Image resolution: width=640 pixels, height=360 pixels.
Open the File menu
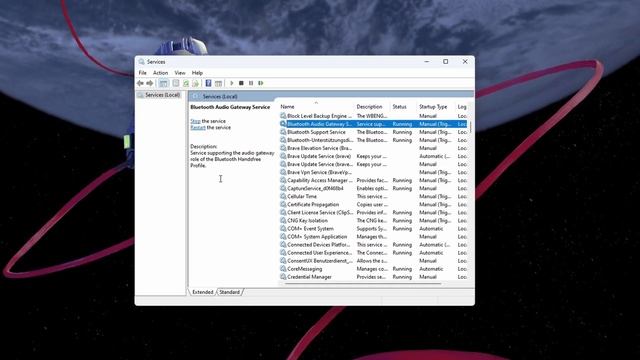coord(142,73)
